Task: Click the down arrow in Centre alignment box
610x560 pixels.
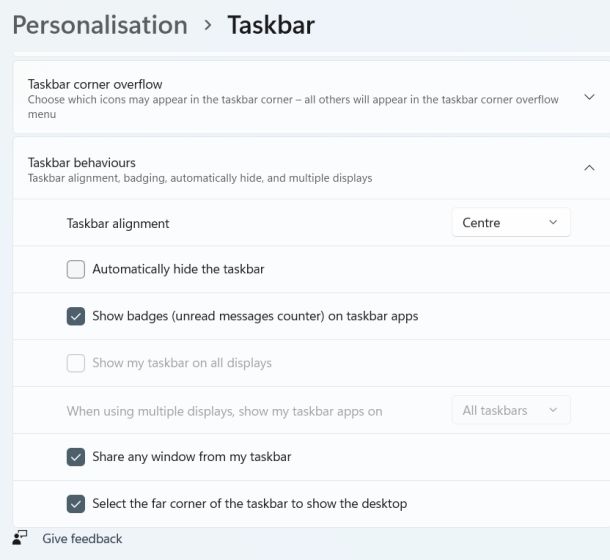Action: tap(553, 223)
